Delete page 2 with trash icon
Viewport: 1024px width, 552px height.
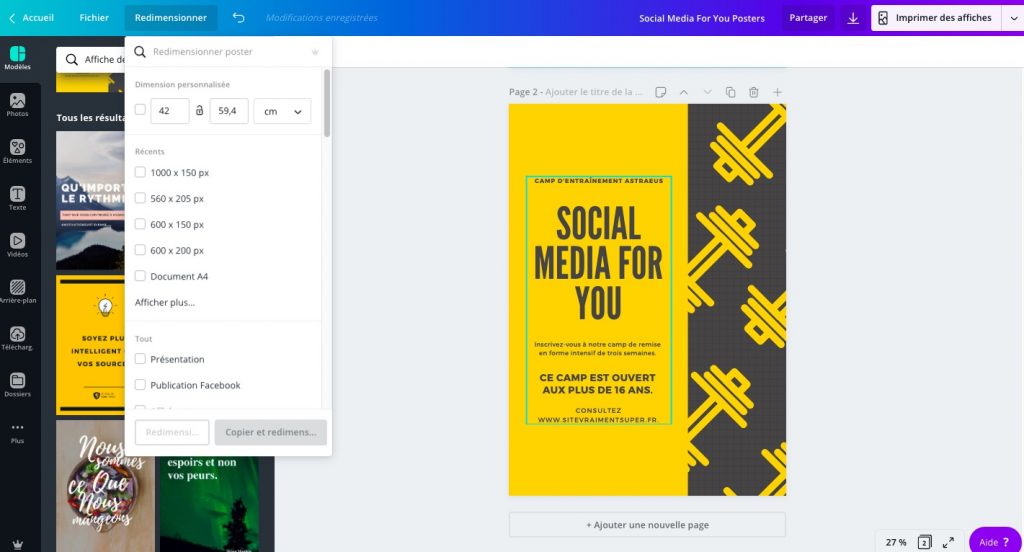click(754, 92)
